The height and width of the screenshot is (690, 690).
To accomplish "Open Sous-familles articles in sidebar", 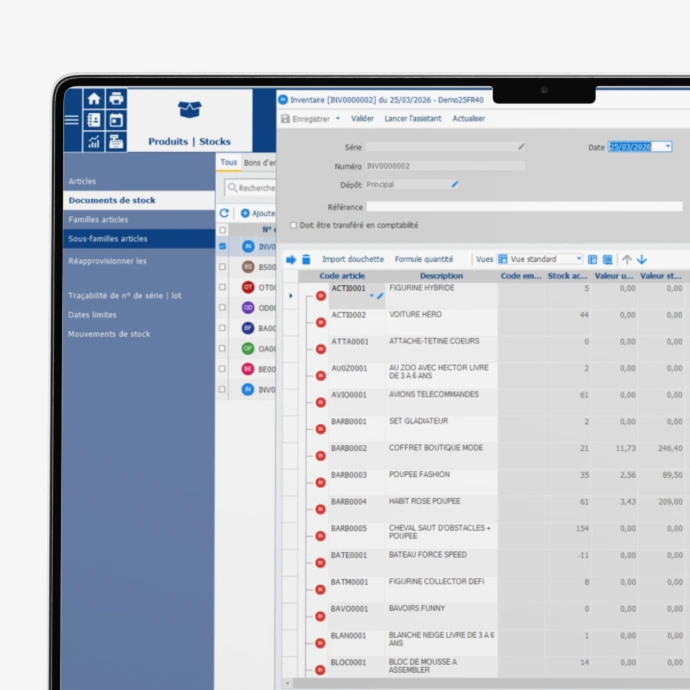I will coord(139,239).
